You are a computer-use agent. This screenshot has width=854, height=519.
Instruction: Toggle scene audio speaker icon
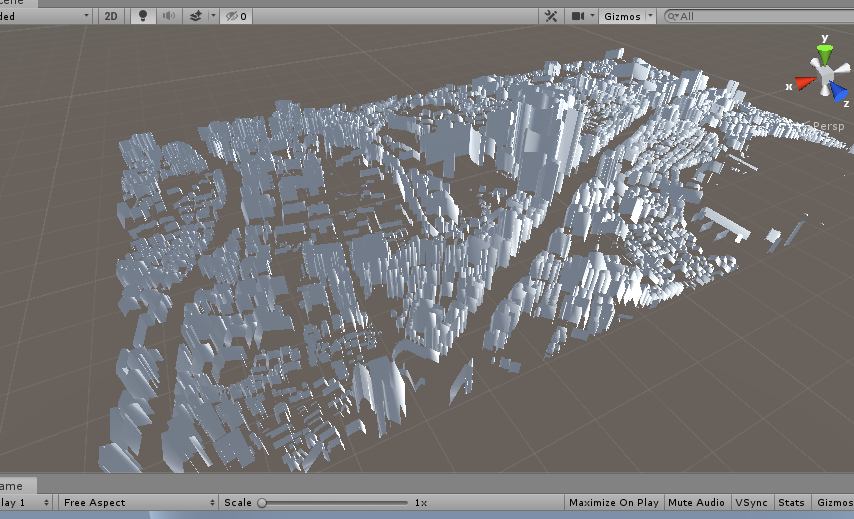pos(169,16)
